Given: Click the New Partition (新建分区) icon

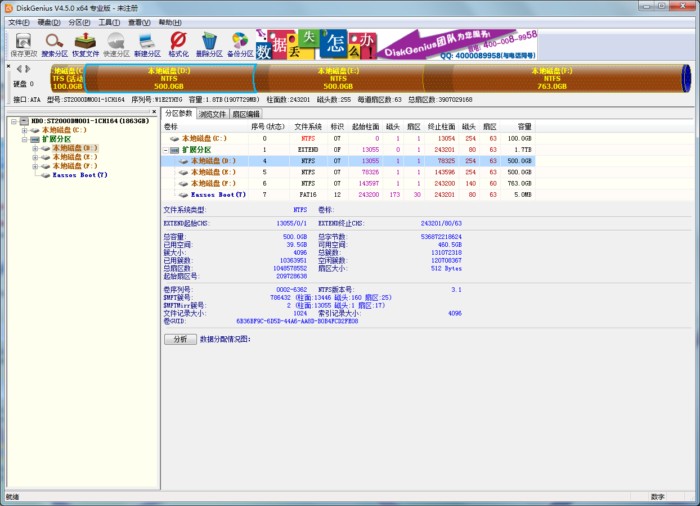Looking at the screenshot, I should tap(148, 43).
